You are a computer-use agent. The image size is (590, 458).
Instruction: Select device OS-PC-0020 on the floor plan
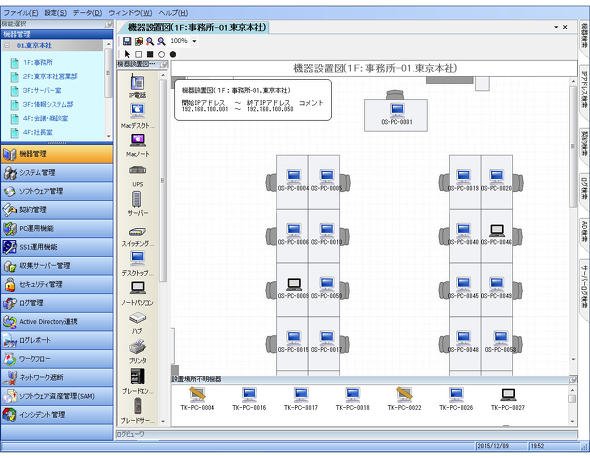click(497, 180)
